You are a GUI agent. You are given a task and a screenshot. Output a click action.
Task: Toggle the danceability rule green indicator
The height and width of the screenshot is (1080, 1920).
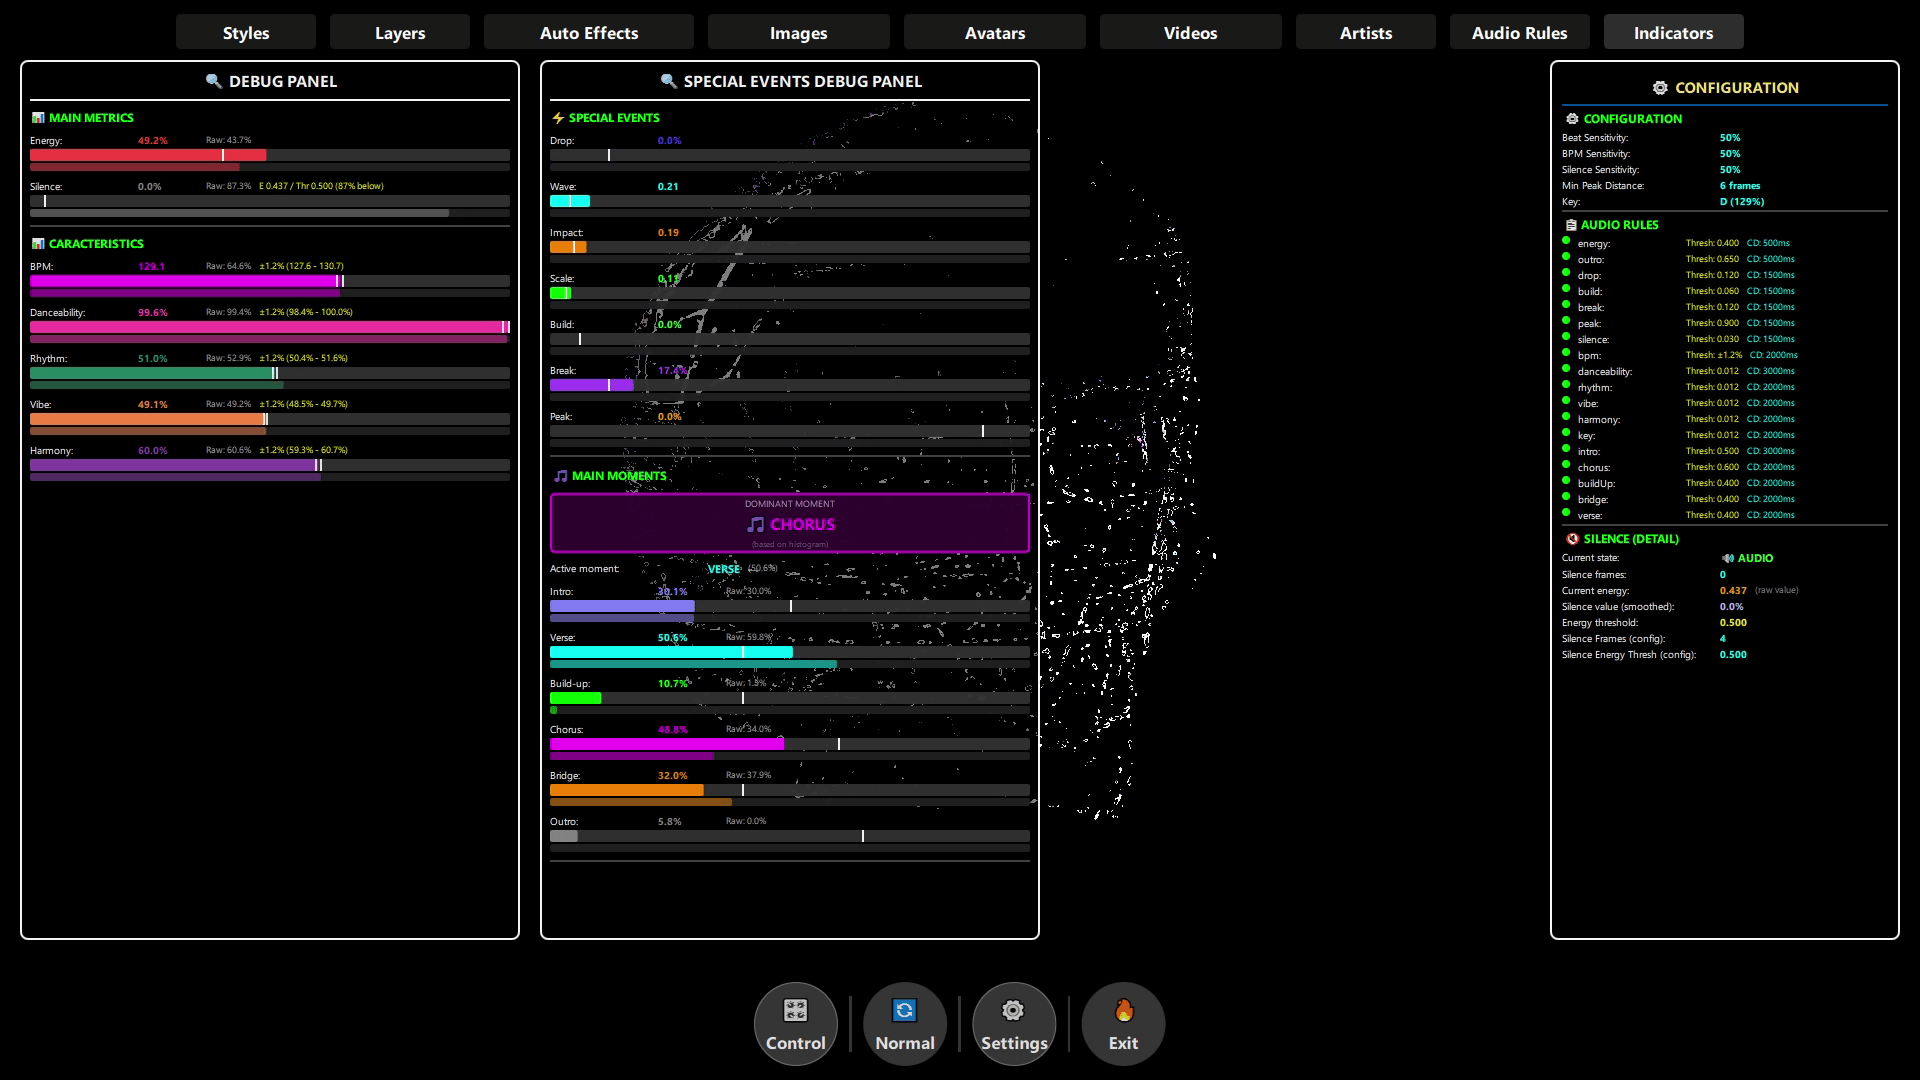coord(1566,368)
